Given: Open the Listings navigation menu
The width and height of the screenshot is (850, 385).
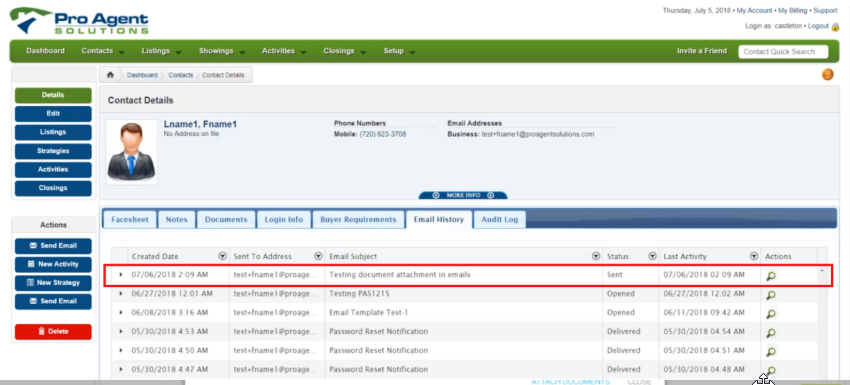Looking at the screenshot, I should (x=162, y=51).
